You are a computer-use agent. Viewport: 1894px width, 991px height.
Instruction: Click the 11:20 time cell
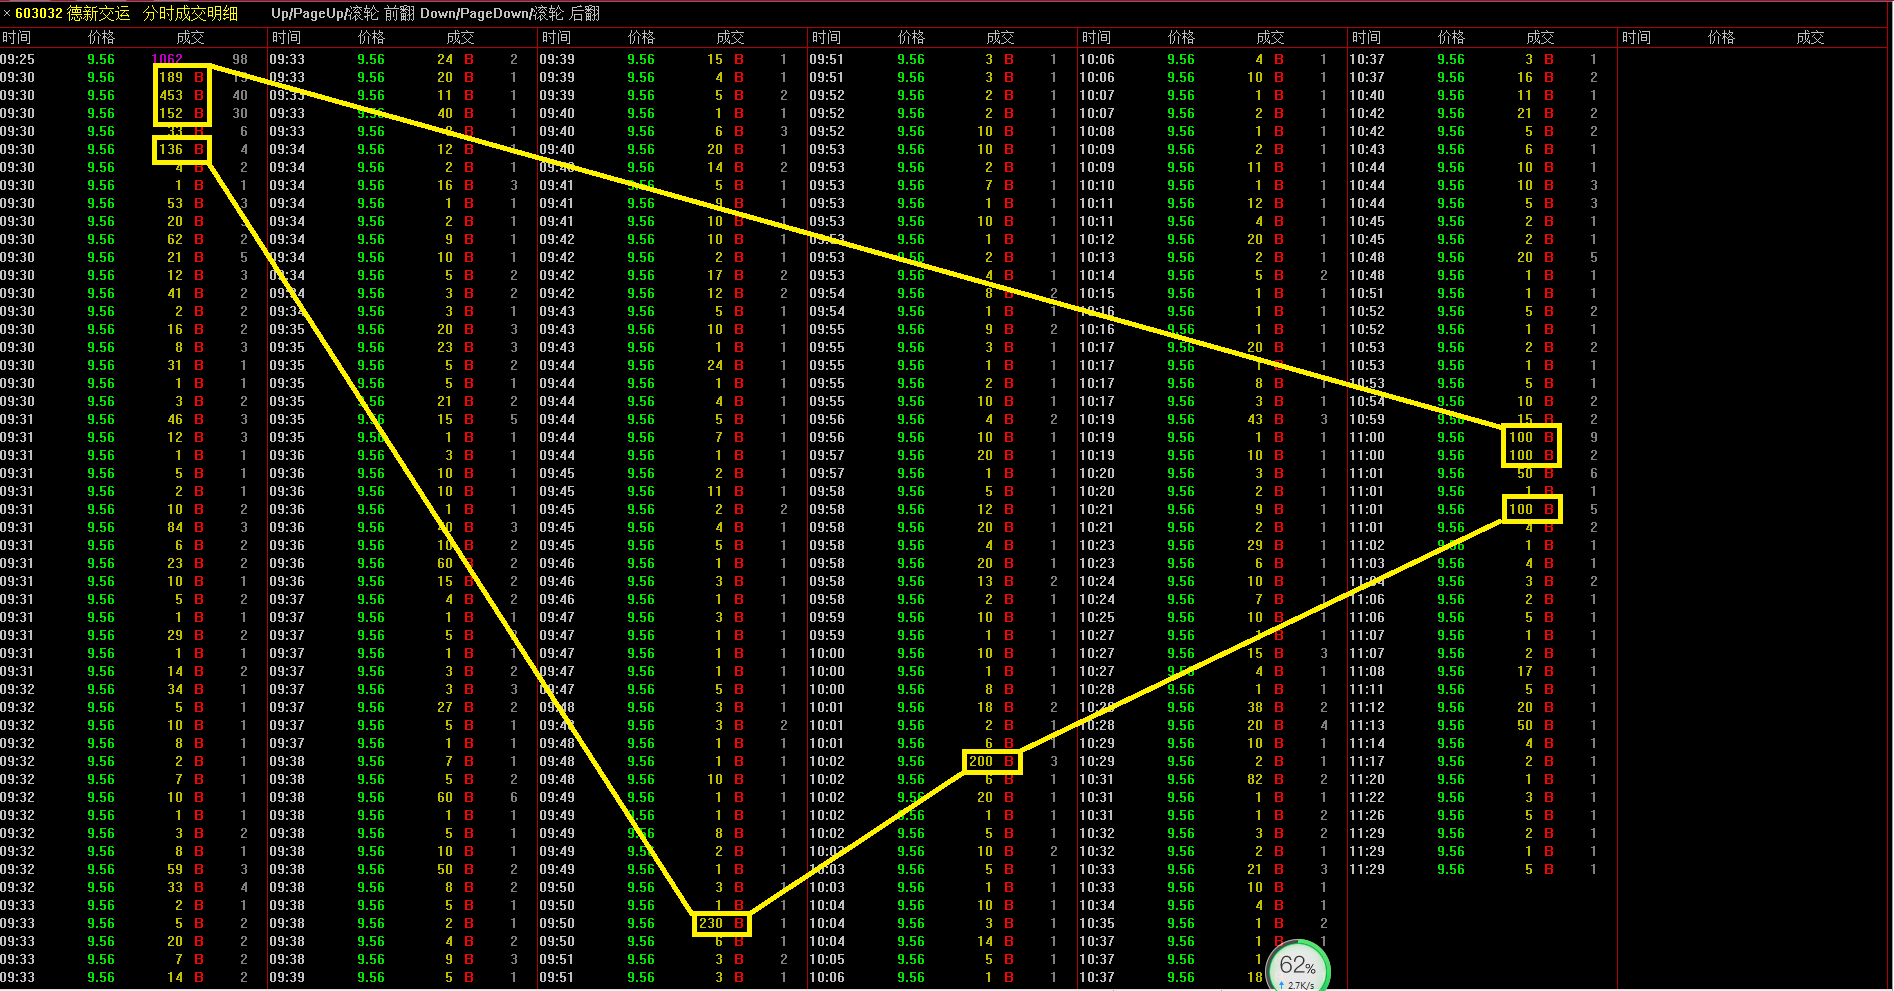pyautogui.click(x=1367, y=779)
